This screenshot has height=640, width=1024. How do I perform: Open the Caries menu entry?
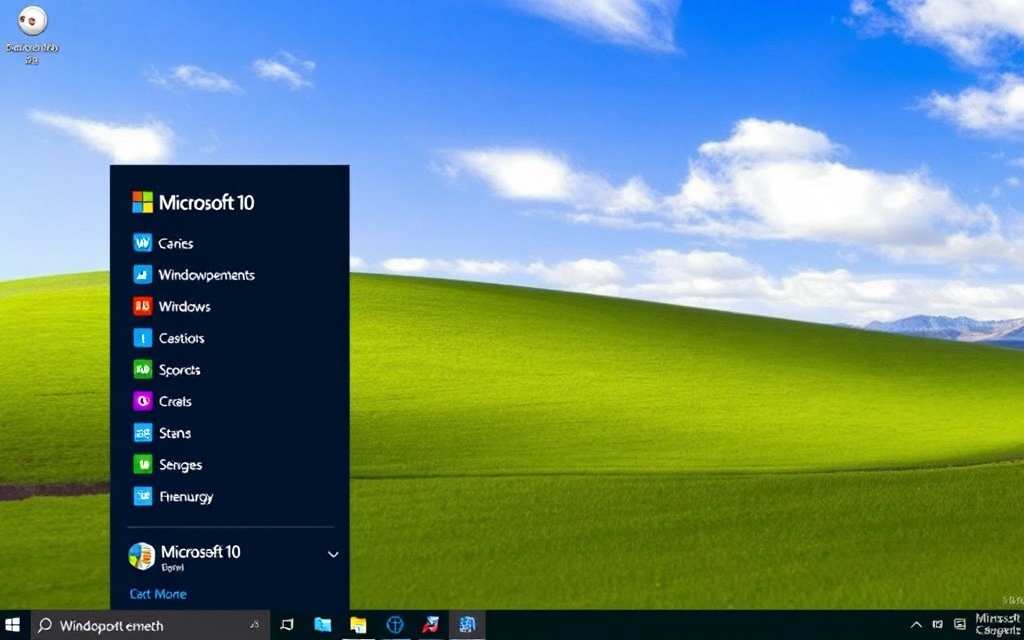click(176, 244)
